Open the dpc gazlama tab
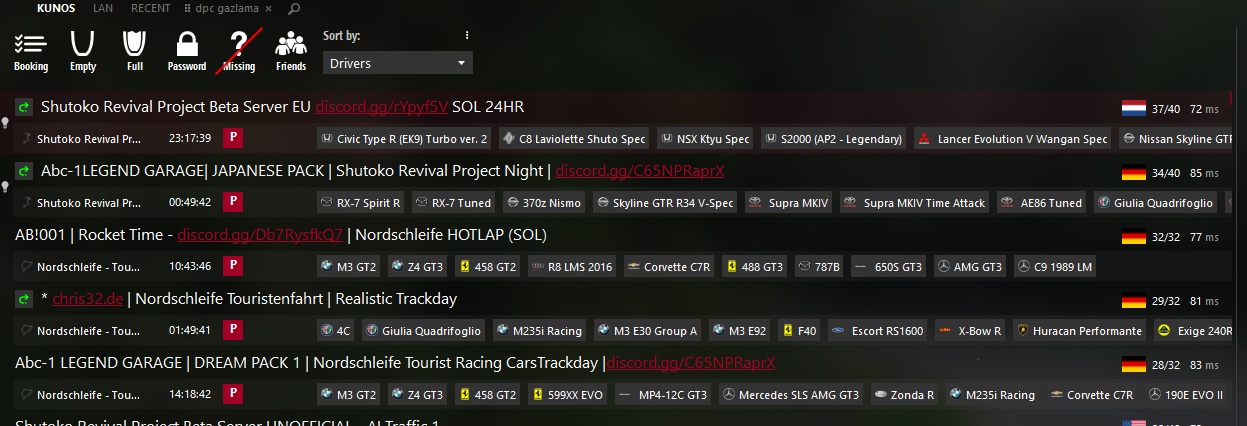1247x426 pixels. (226, 8)
